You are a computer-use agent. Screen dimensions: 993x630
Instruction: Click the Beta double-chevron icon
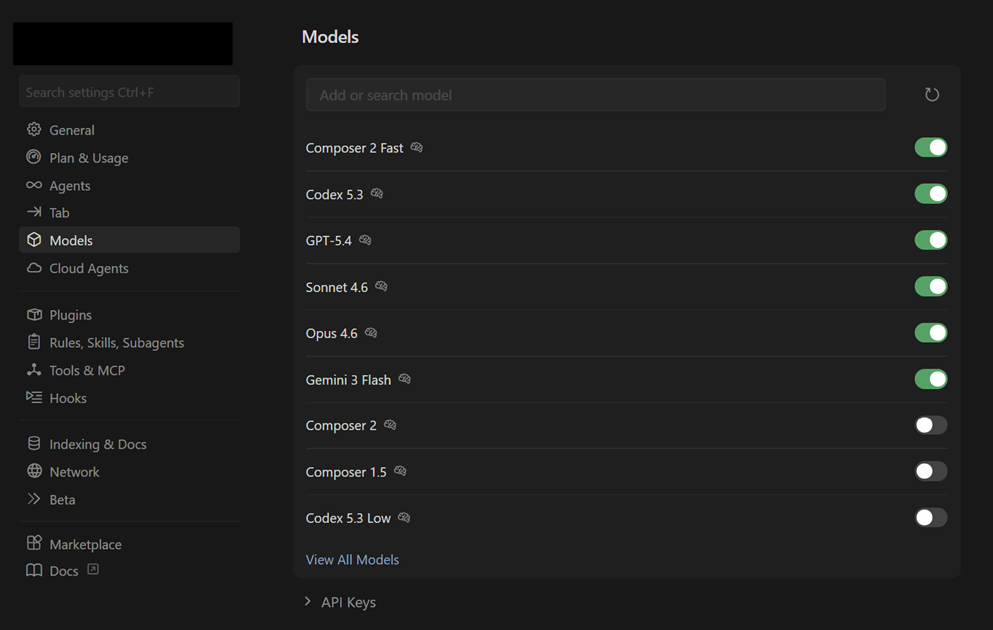[x=34, y=499]
